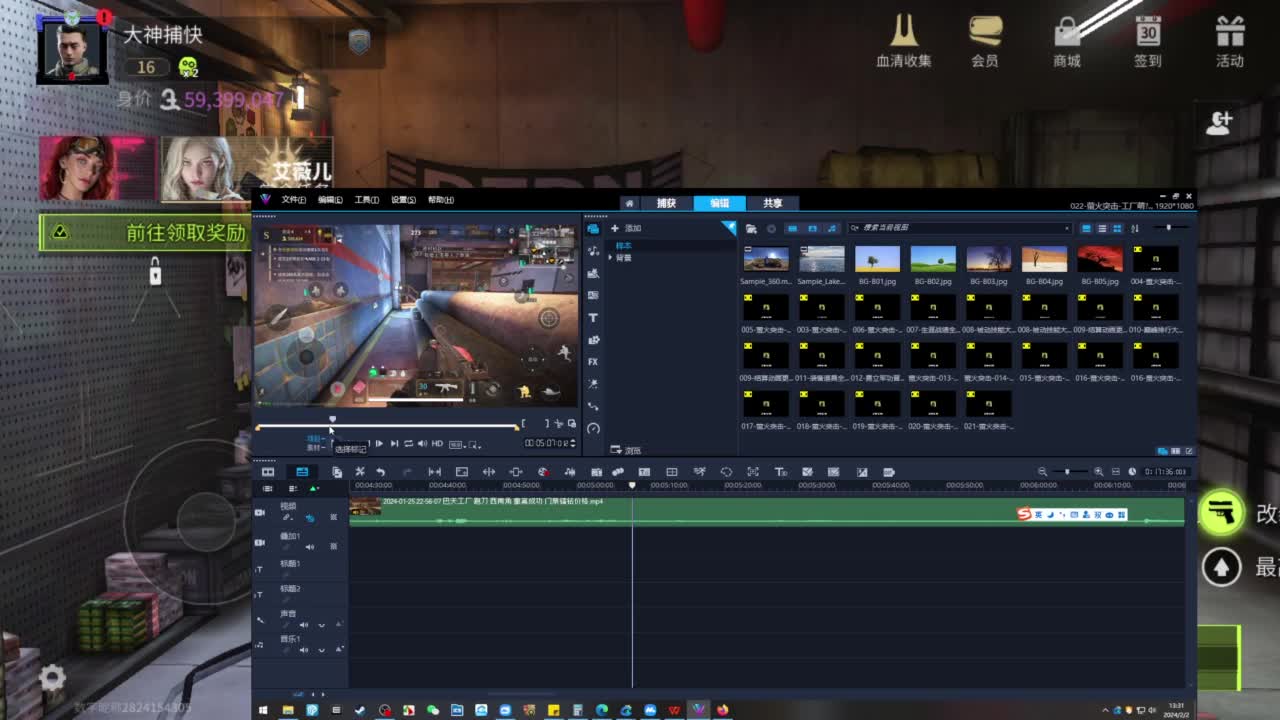Click the scissors tool in timeline toolbar
Screen dimensions: 1280x720
[359, 472]
